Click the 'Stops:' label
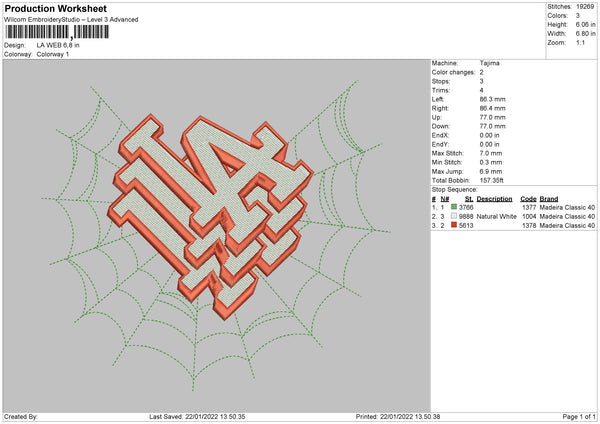The width and height of the screenshot is (600, 424). point(441,82)
